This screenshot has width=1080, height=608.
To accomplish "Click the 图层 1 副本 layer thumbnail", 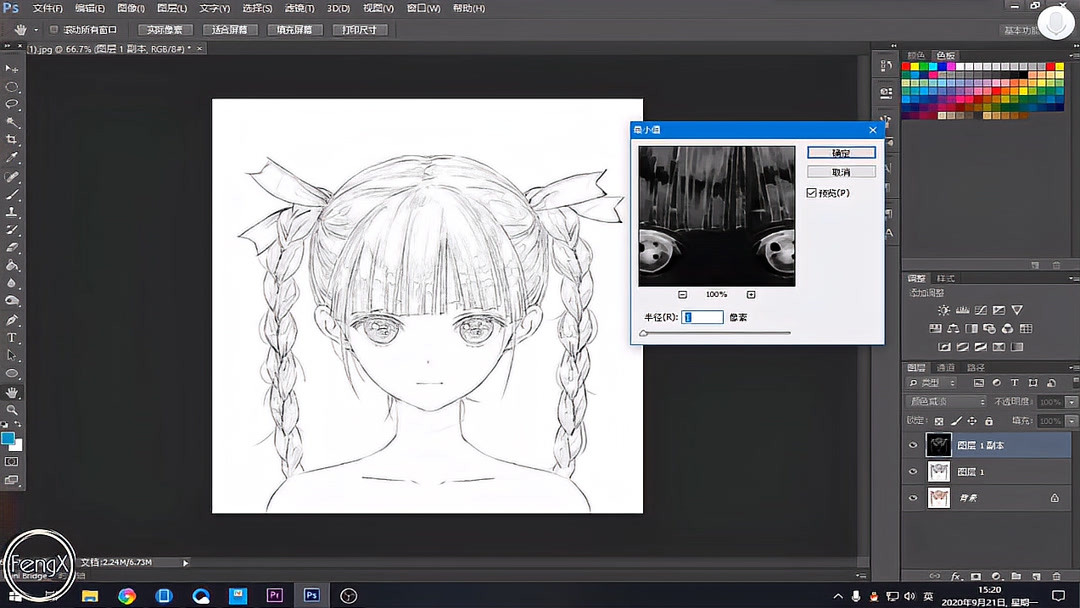I will [939, 445].
